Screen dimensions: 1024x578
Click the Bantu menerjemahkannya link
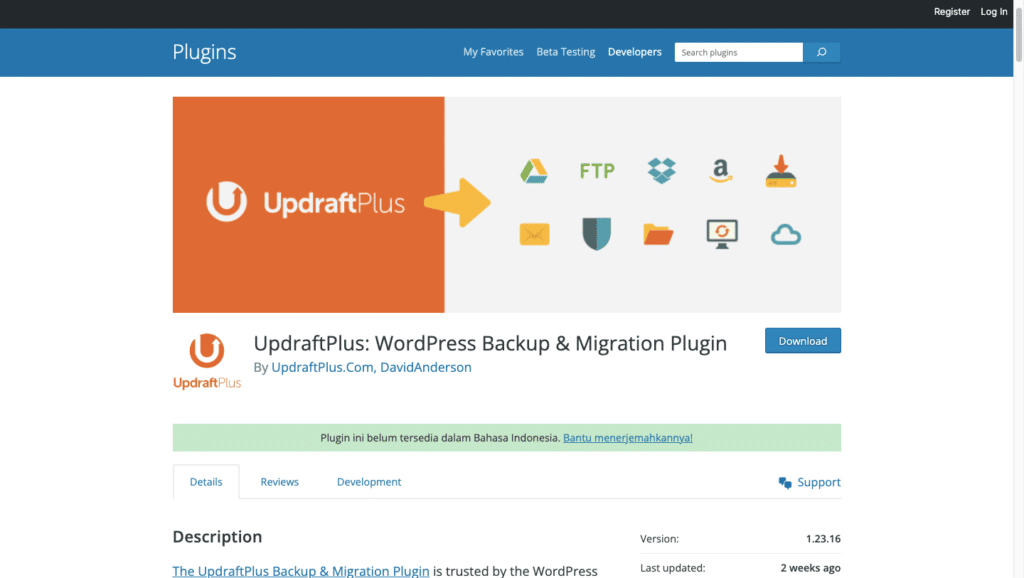pyautogui.click(x=628, y=438)
